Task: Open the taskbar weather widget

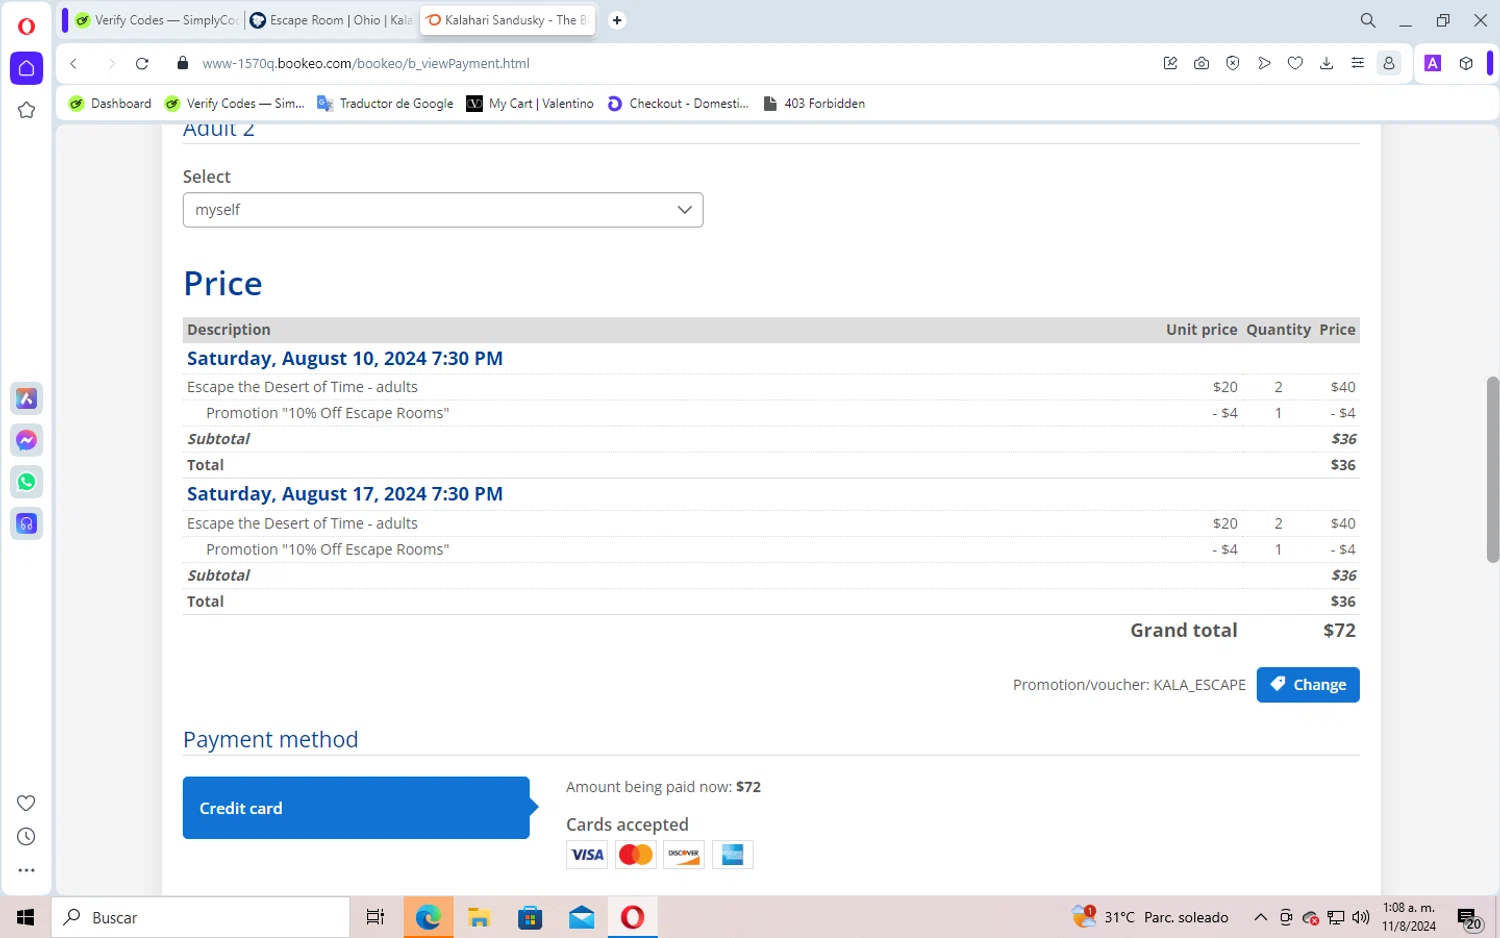Action: [1150, 917]
